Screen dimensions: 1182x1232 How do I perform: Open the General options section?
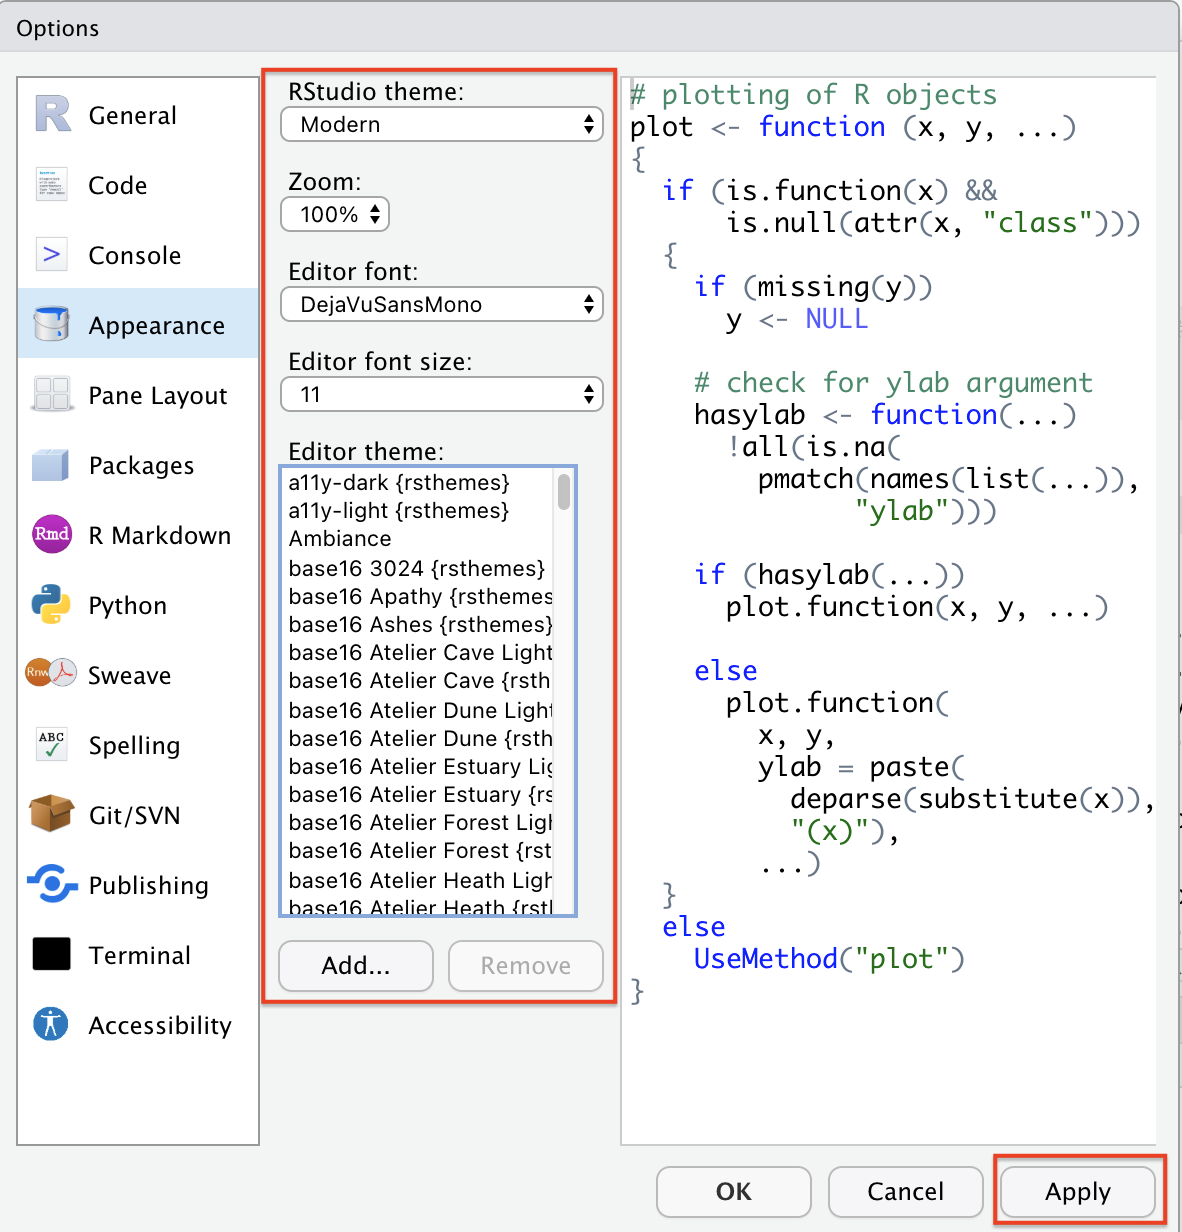138,115
